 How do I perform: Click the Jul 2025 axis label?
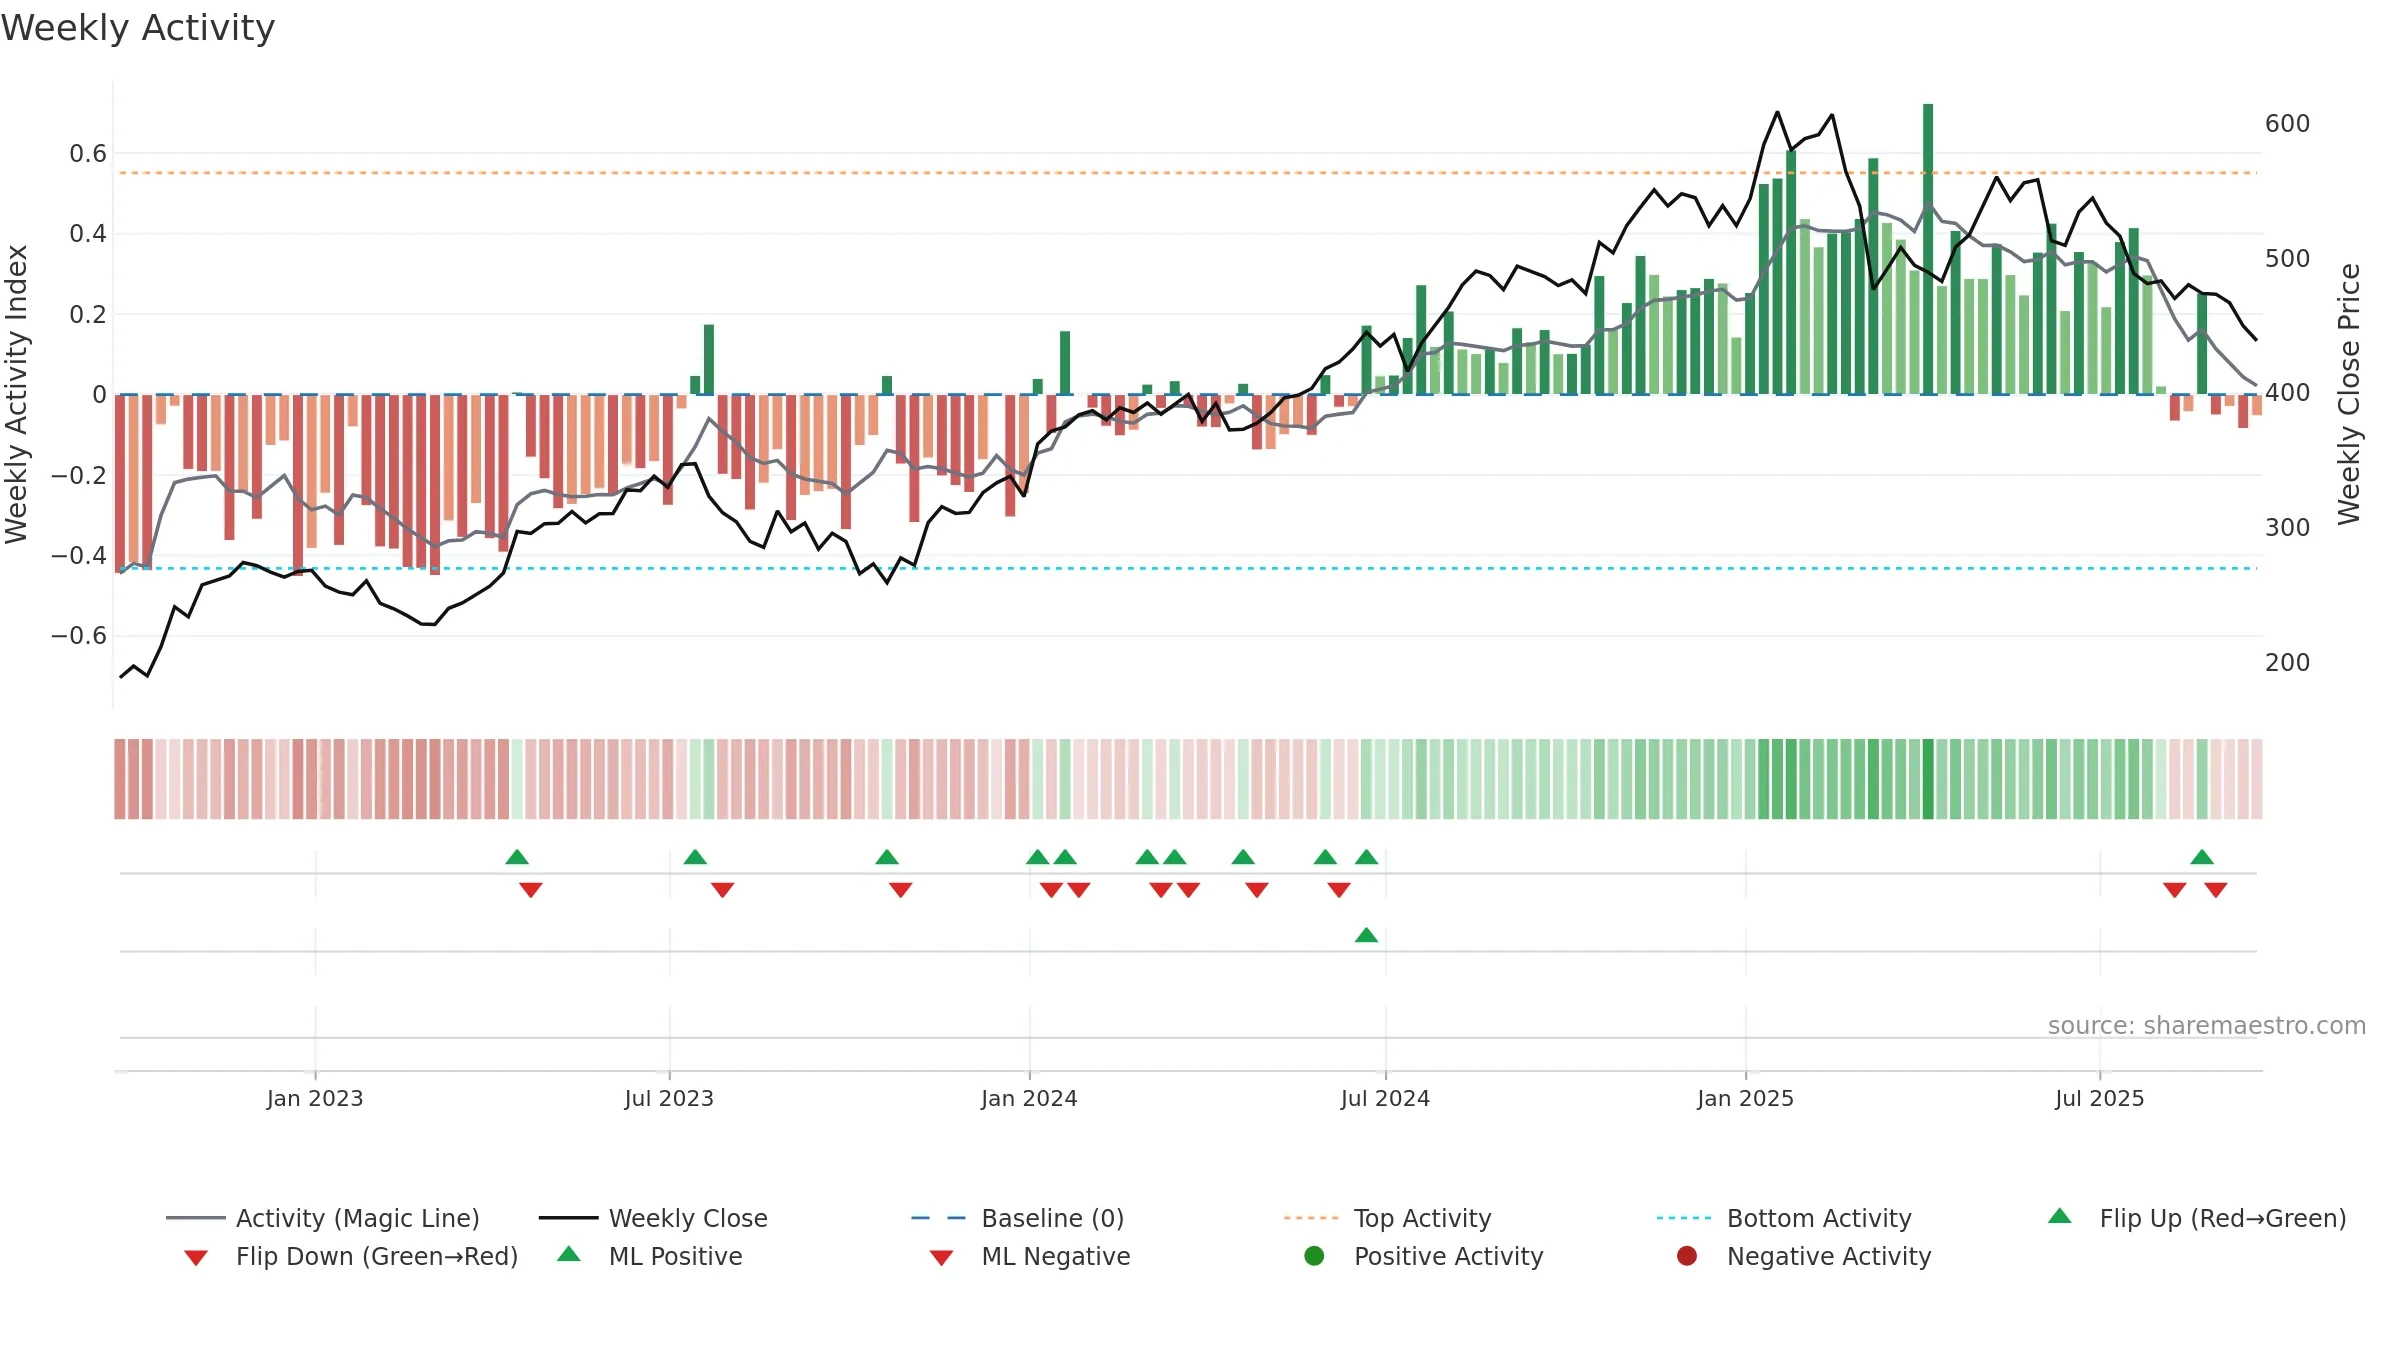coord(2100,1098)
